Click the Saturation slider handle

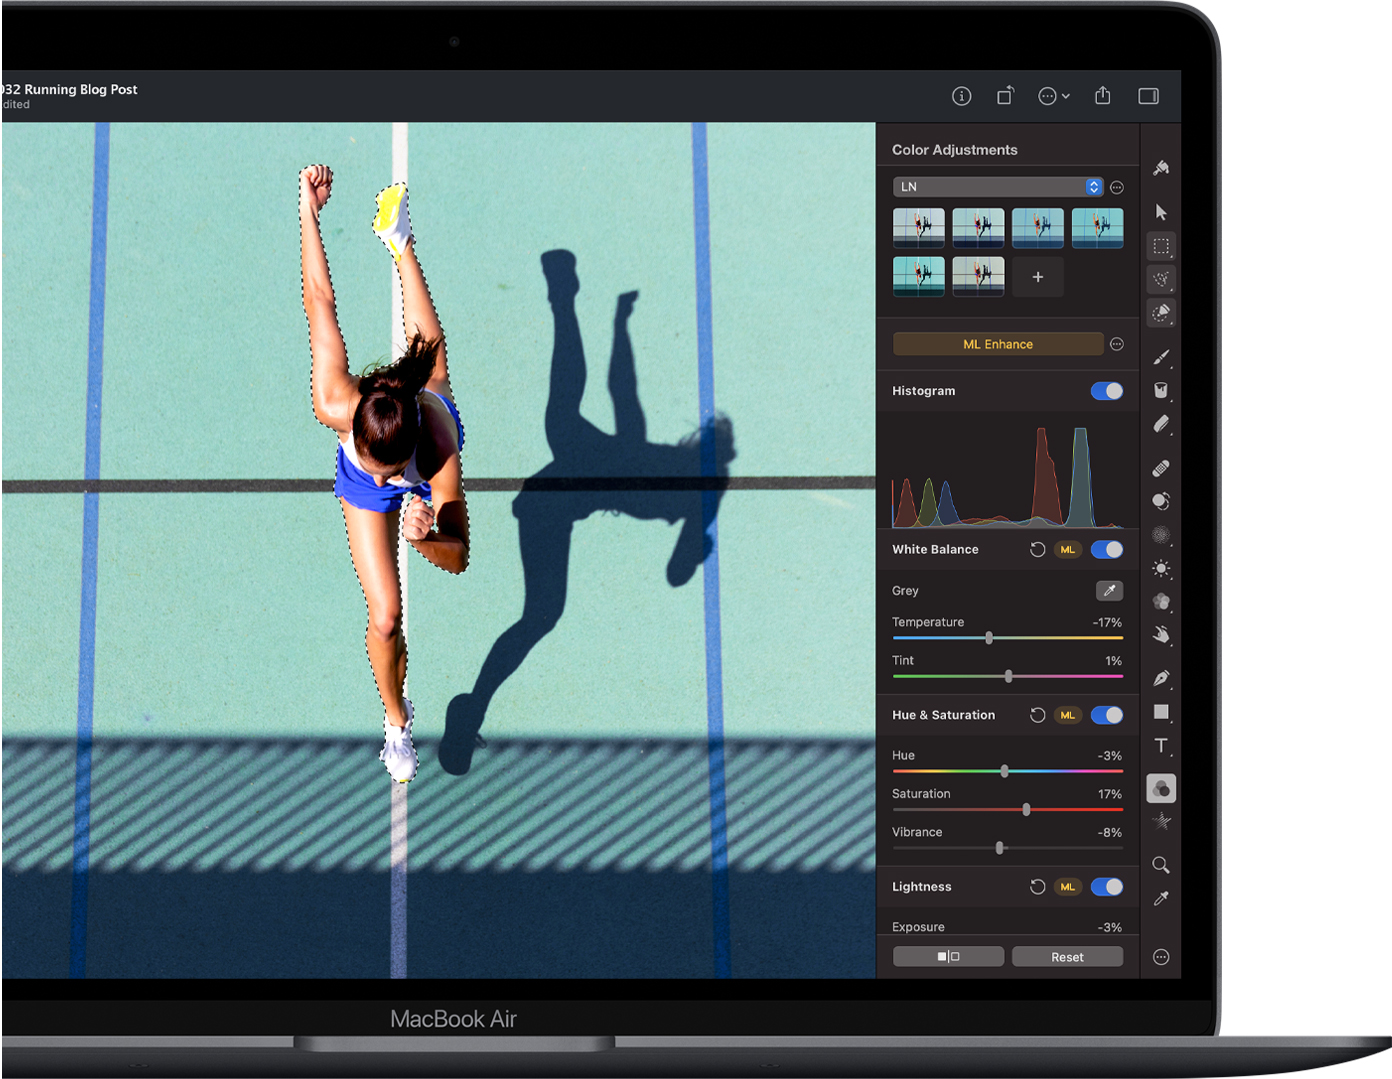tap(1026, 810)
